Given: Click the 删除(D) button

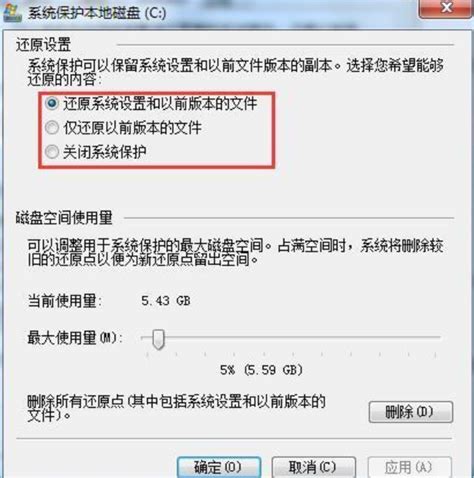Looking at the screenshot, I should [x=411, y=412].
